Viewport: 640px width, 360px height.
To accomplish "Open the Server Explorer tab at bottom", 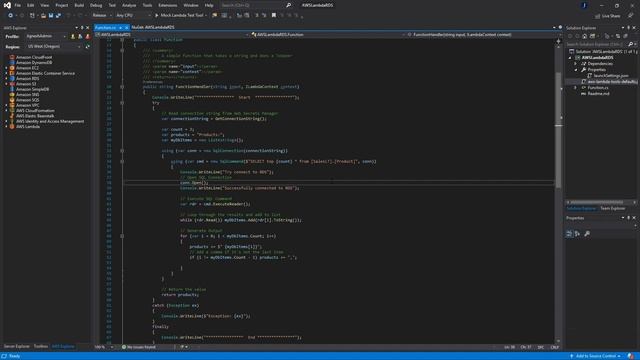I will pyautogui.click(x=17, y=347).
